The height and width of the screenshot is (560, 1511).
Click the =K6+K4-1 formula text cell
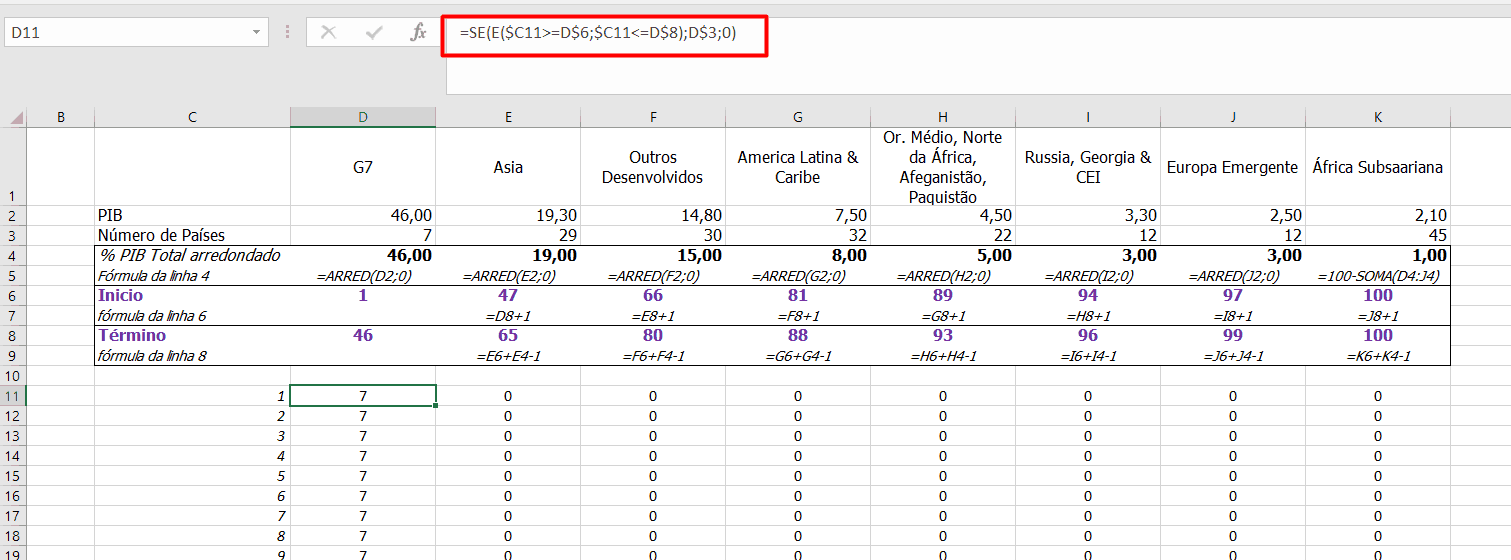[x=1378, y=356]
